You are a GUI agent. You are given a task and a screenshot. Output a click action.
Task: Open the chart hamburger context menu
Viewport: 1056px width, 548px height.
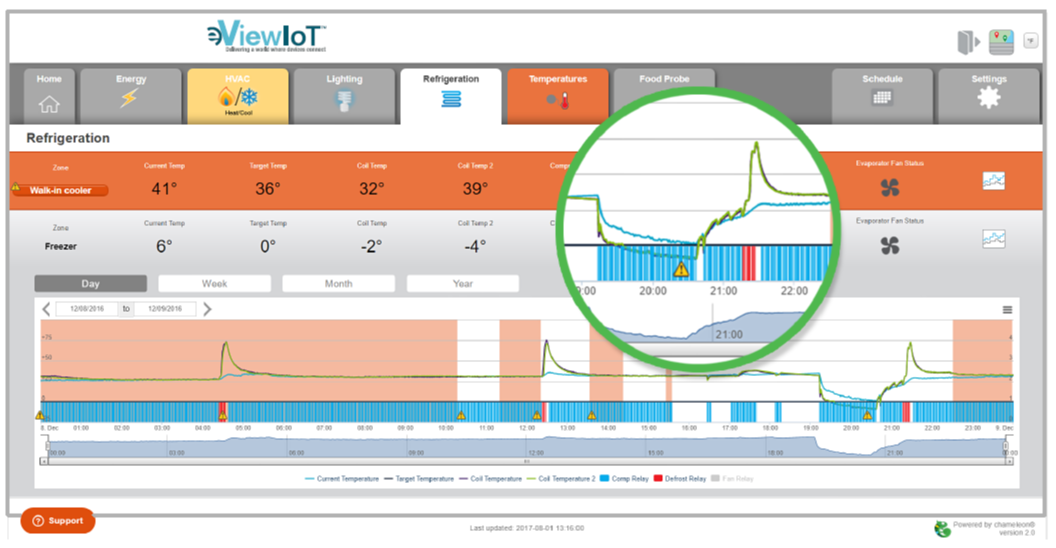tap(1007, 310)
